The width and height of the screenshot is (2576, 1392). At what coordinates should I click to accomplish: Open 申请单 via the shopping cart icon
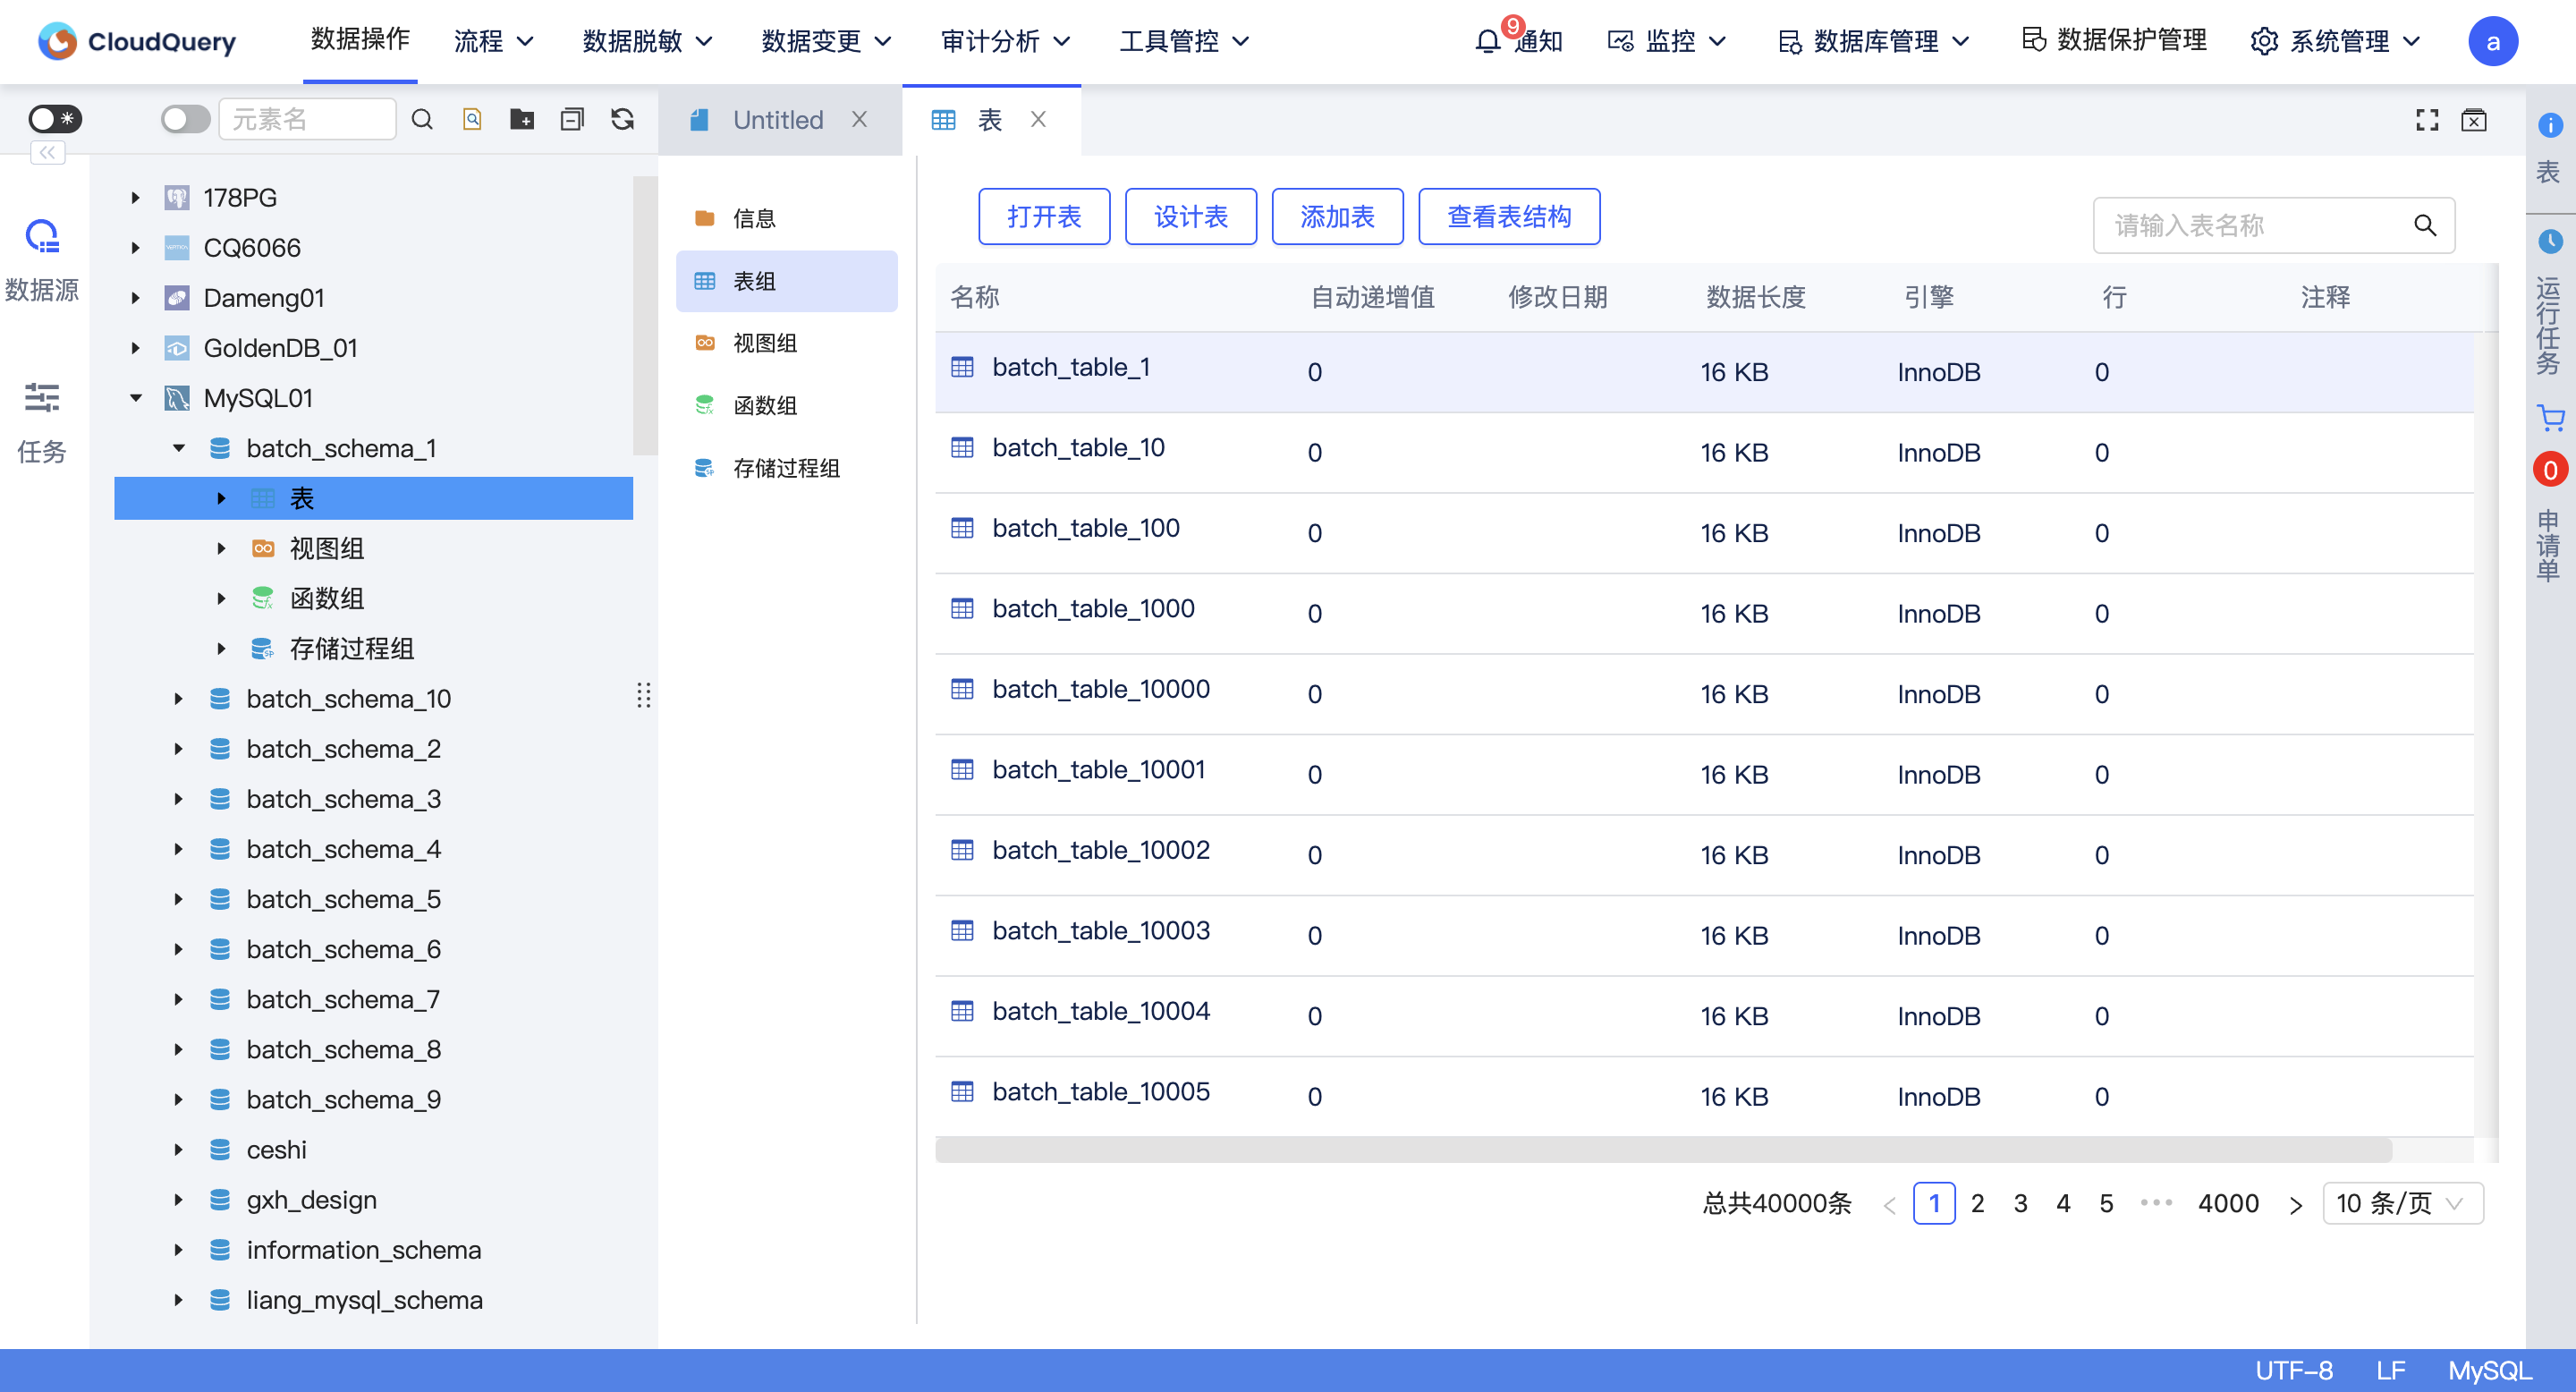pos(2551,418)
